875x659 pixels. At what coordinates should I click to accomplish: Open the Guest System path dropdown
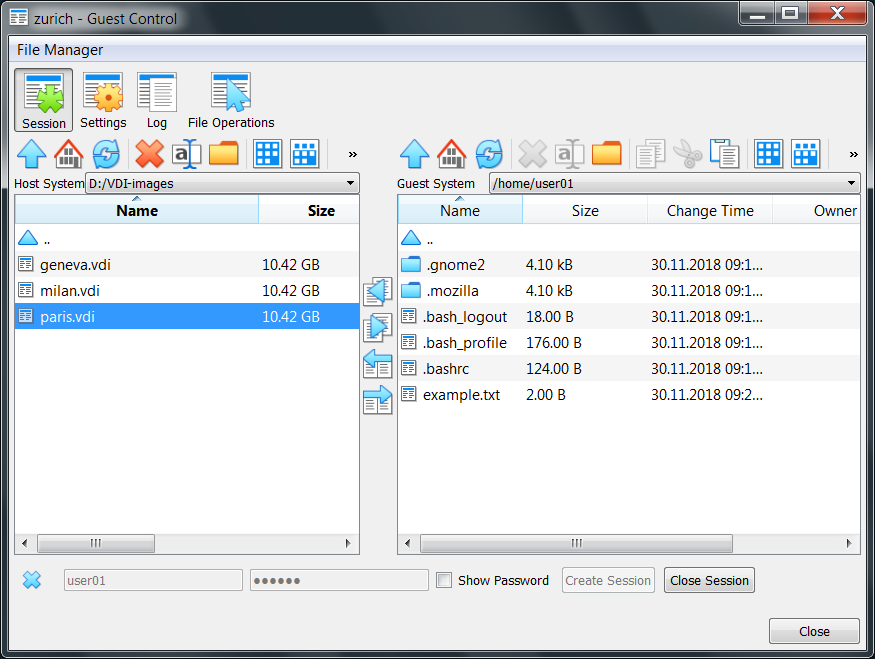[x=849, y=183]
